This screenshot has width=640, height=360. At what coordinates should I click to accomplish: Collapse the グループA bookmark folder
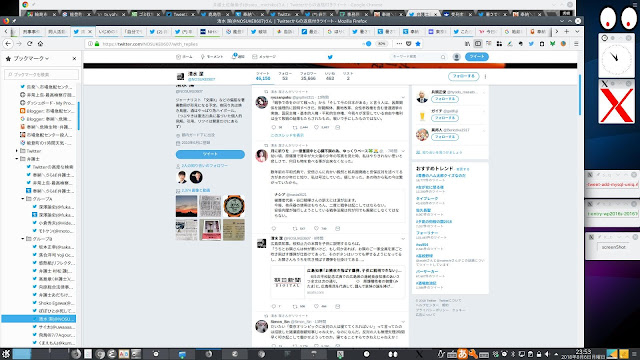coord(23,199)
